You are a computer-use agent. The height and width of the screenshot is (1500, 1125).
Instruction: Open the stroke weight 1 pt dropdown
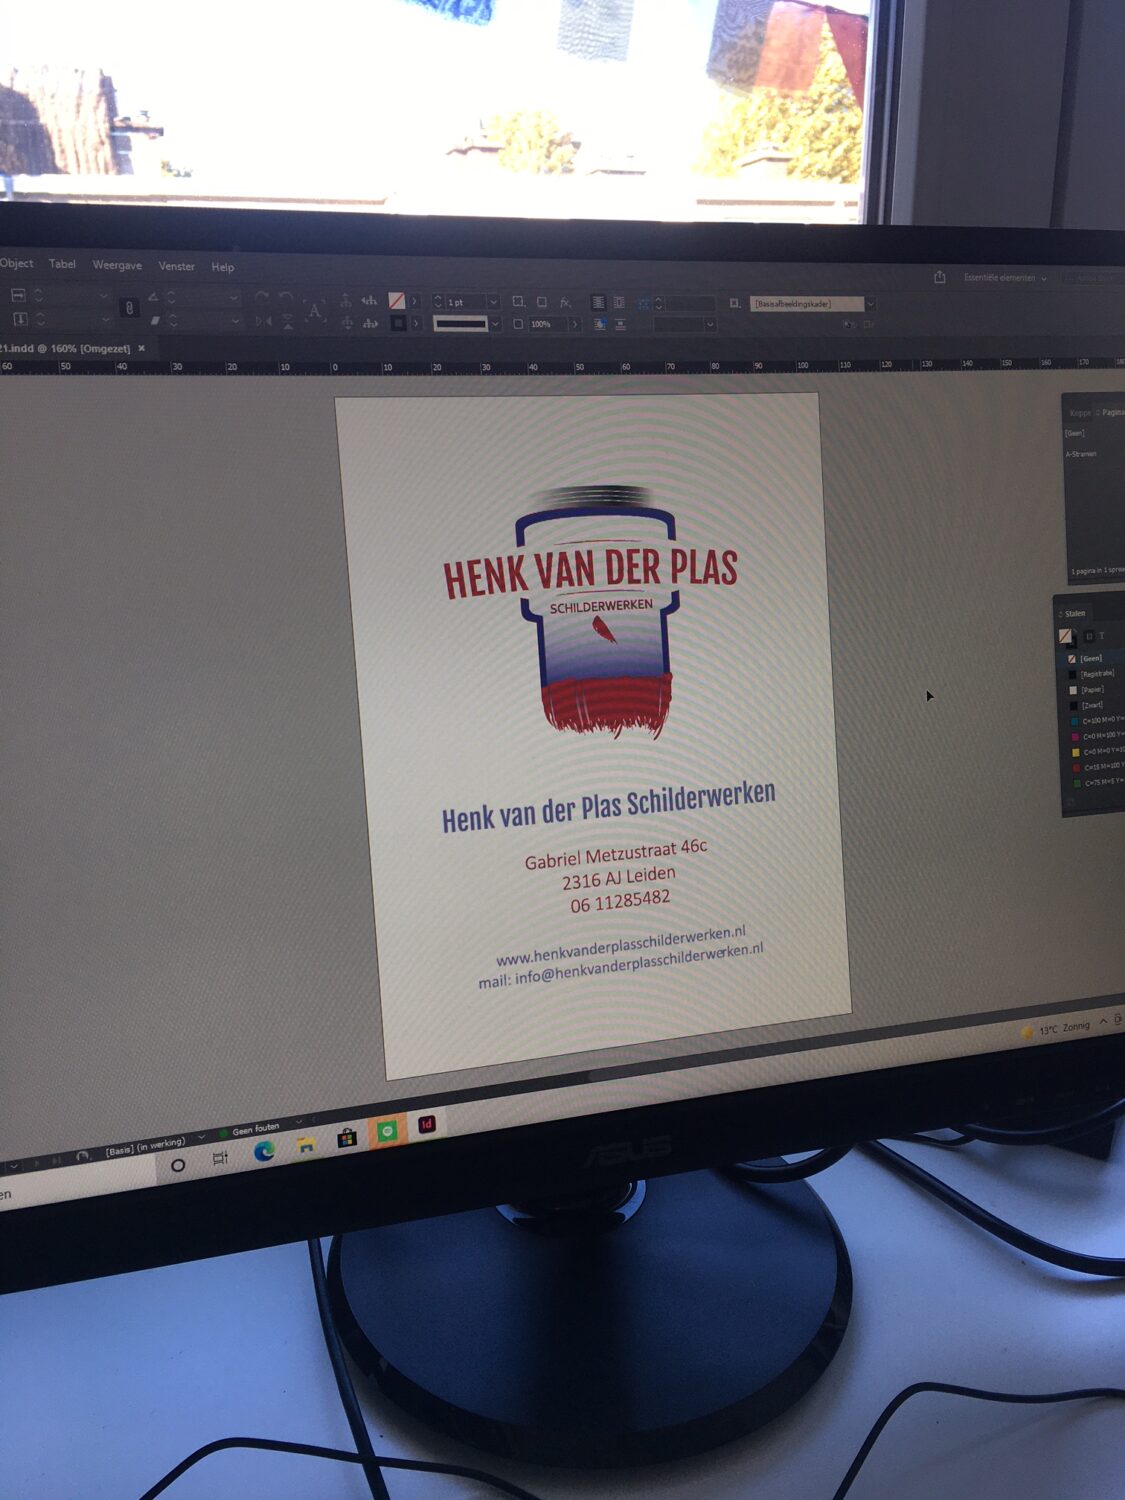(493, 302)
